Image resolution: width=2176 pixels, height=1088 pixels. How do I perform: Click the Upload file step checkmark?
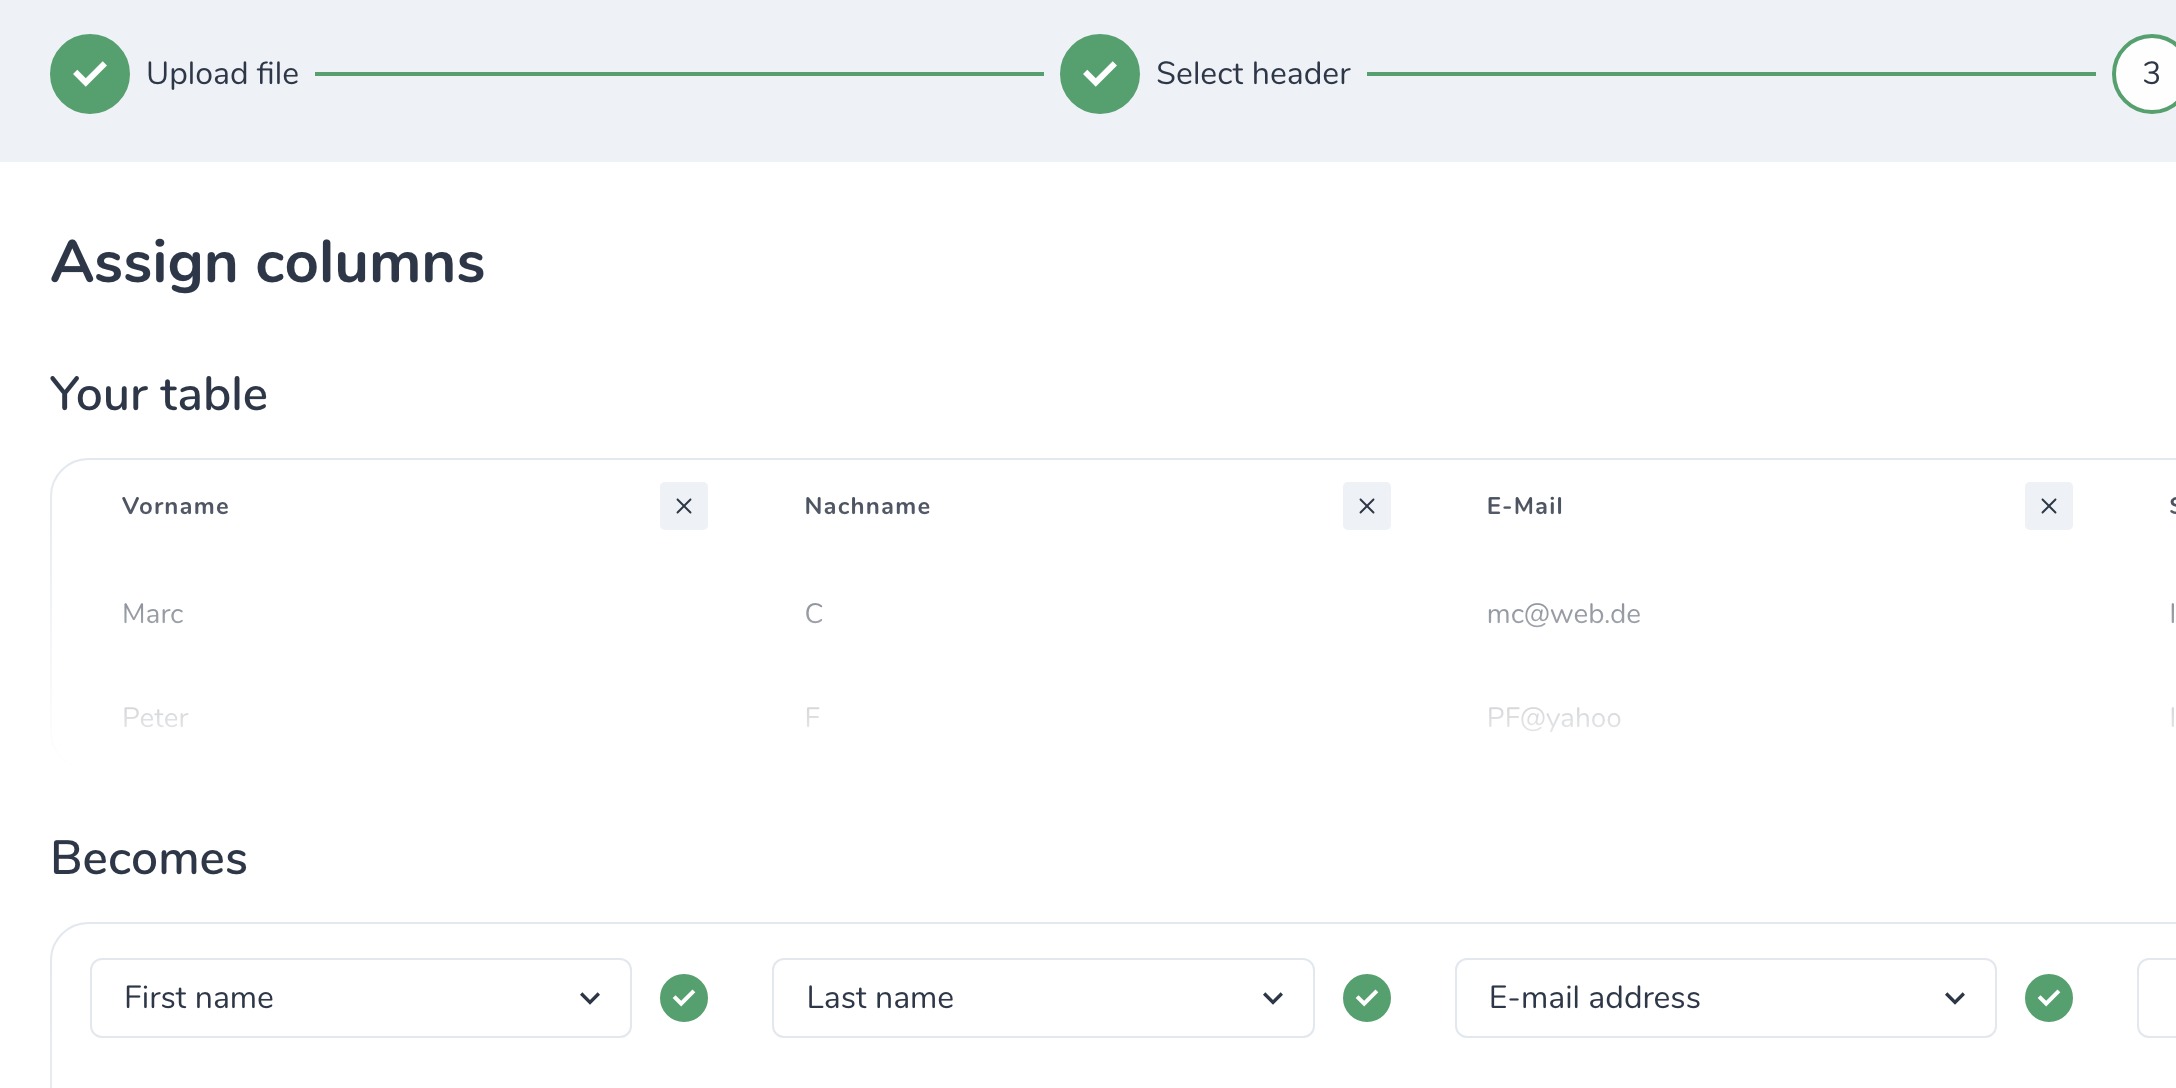point(90,74)
